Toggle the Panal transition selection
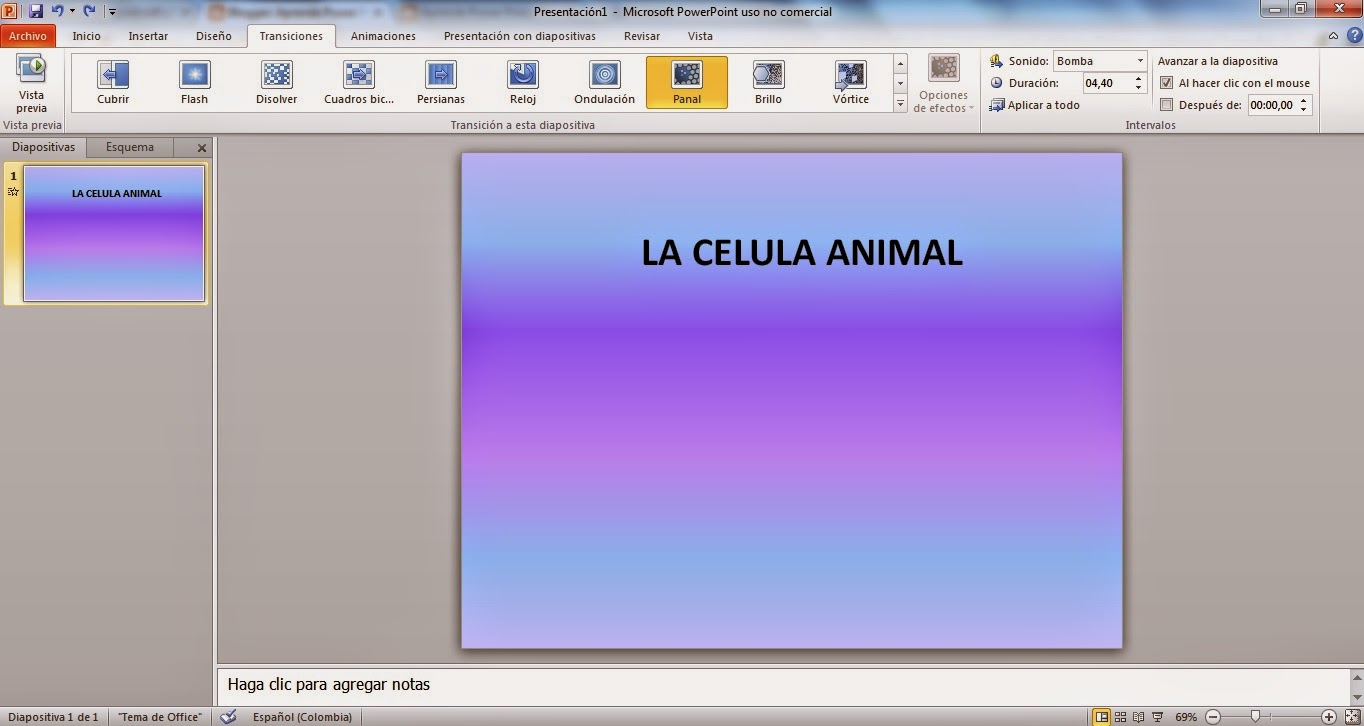This screenshot has width=1364, height=726. coord(686,80)
